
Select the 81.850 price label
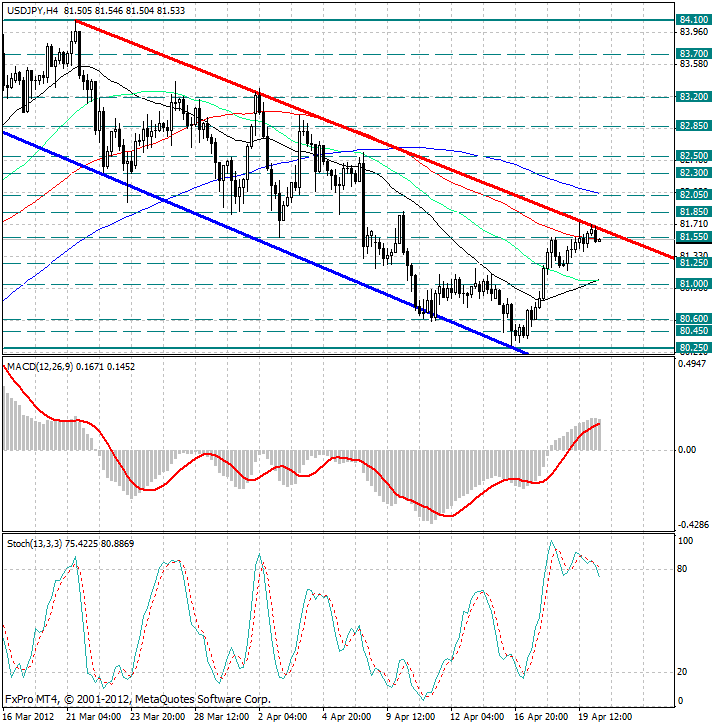[x=694, y=211]
